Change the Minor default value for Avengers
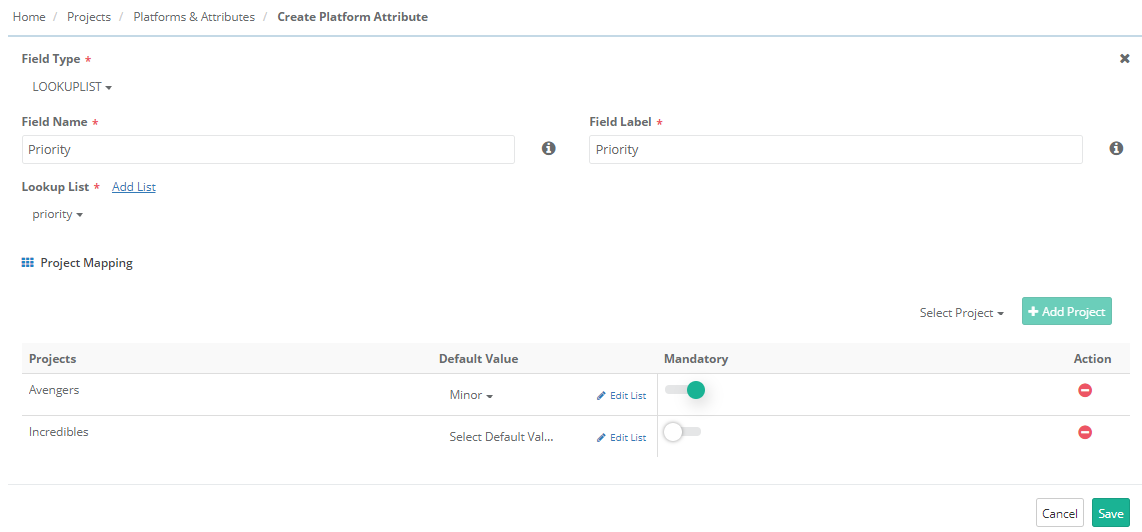The height and width of the screenshot is (532, 1142). tap(471, 396)
